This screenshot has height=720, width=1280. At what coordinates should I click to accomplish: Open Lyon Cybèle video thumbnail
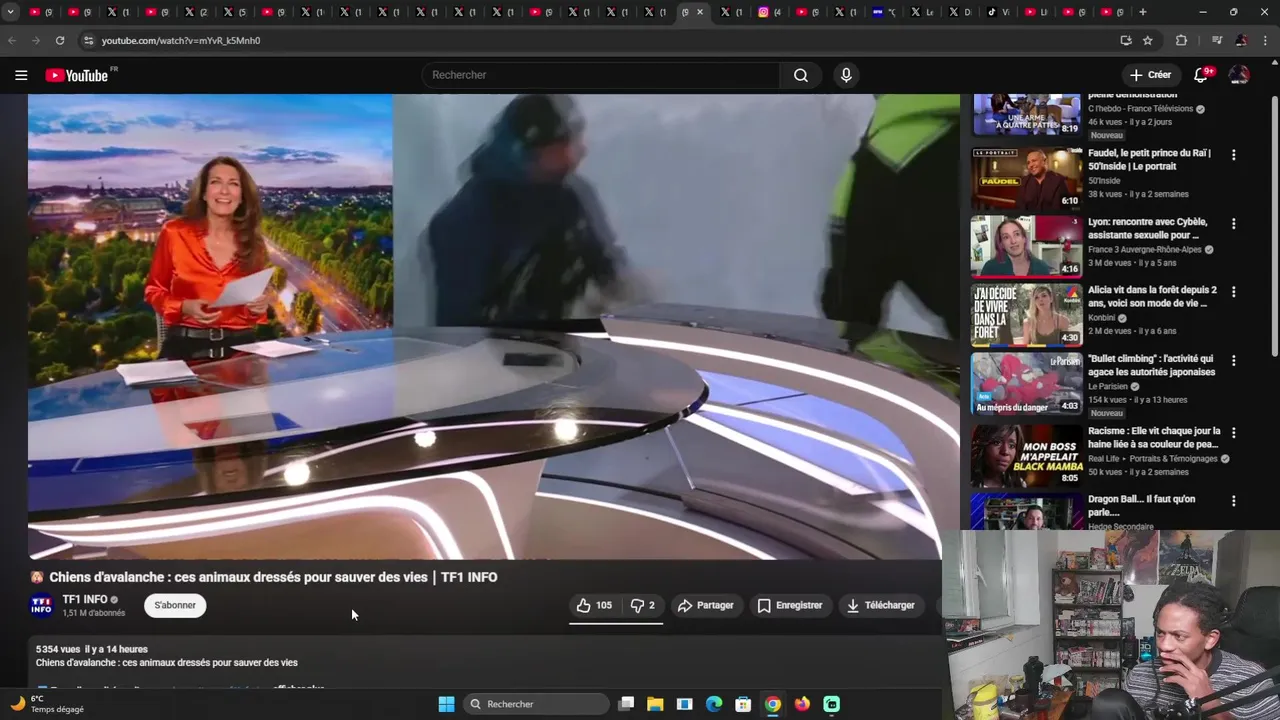pyautogui.click(x=1027, y=247)
